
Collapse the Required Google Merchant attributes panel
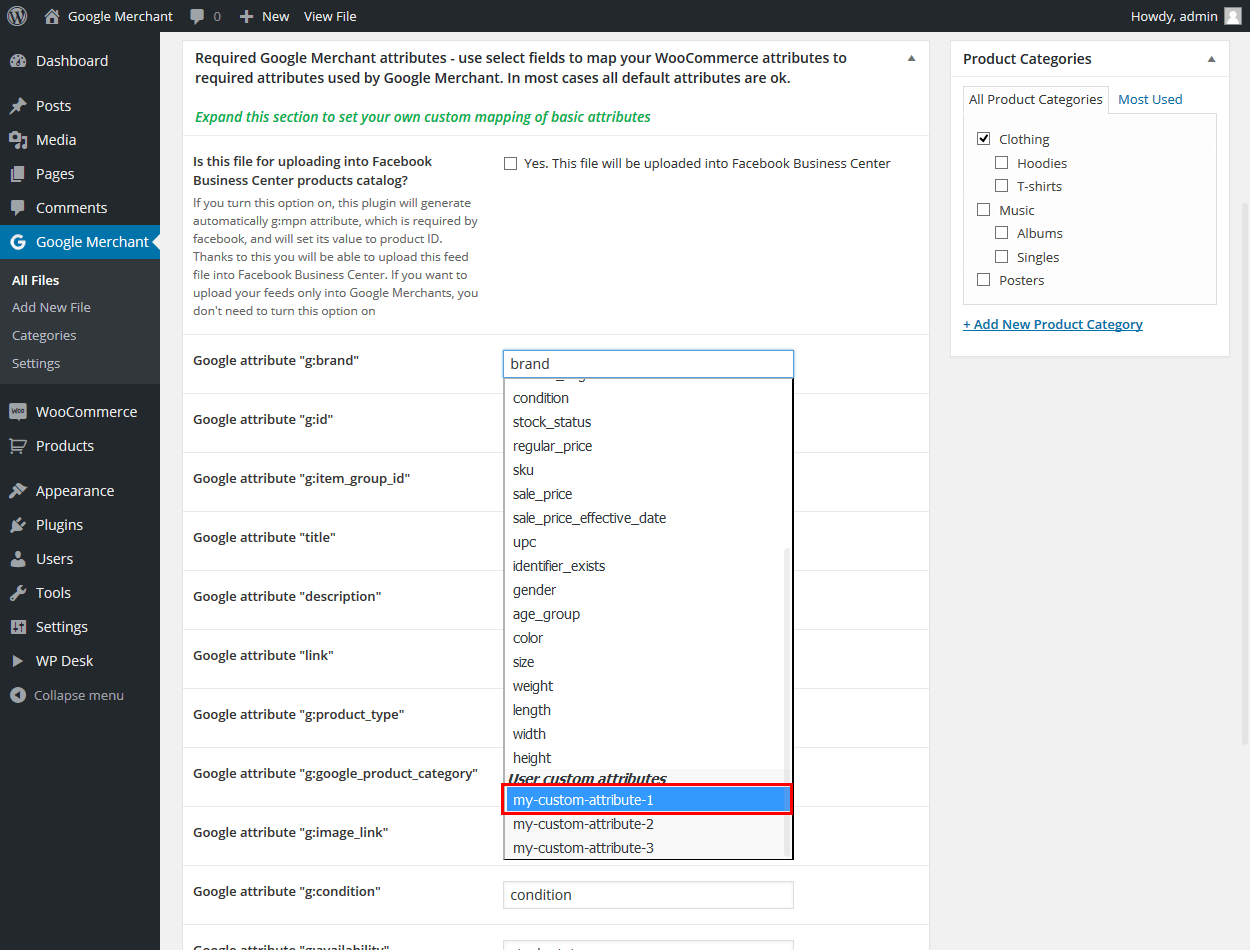pos(911,59)
